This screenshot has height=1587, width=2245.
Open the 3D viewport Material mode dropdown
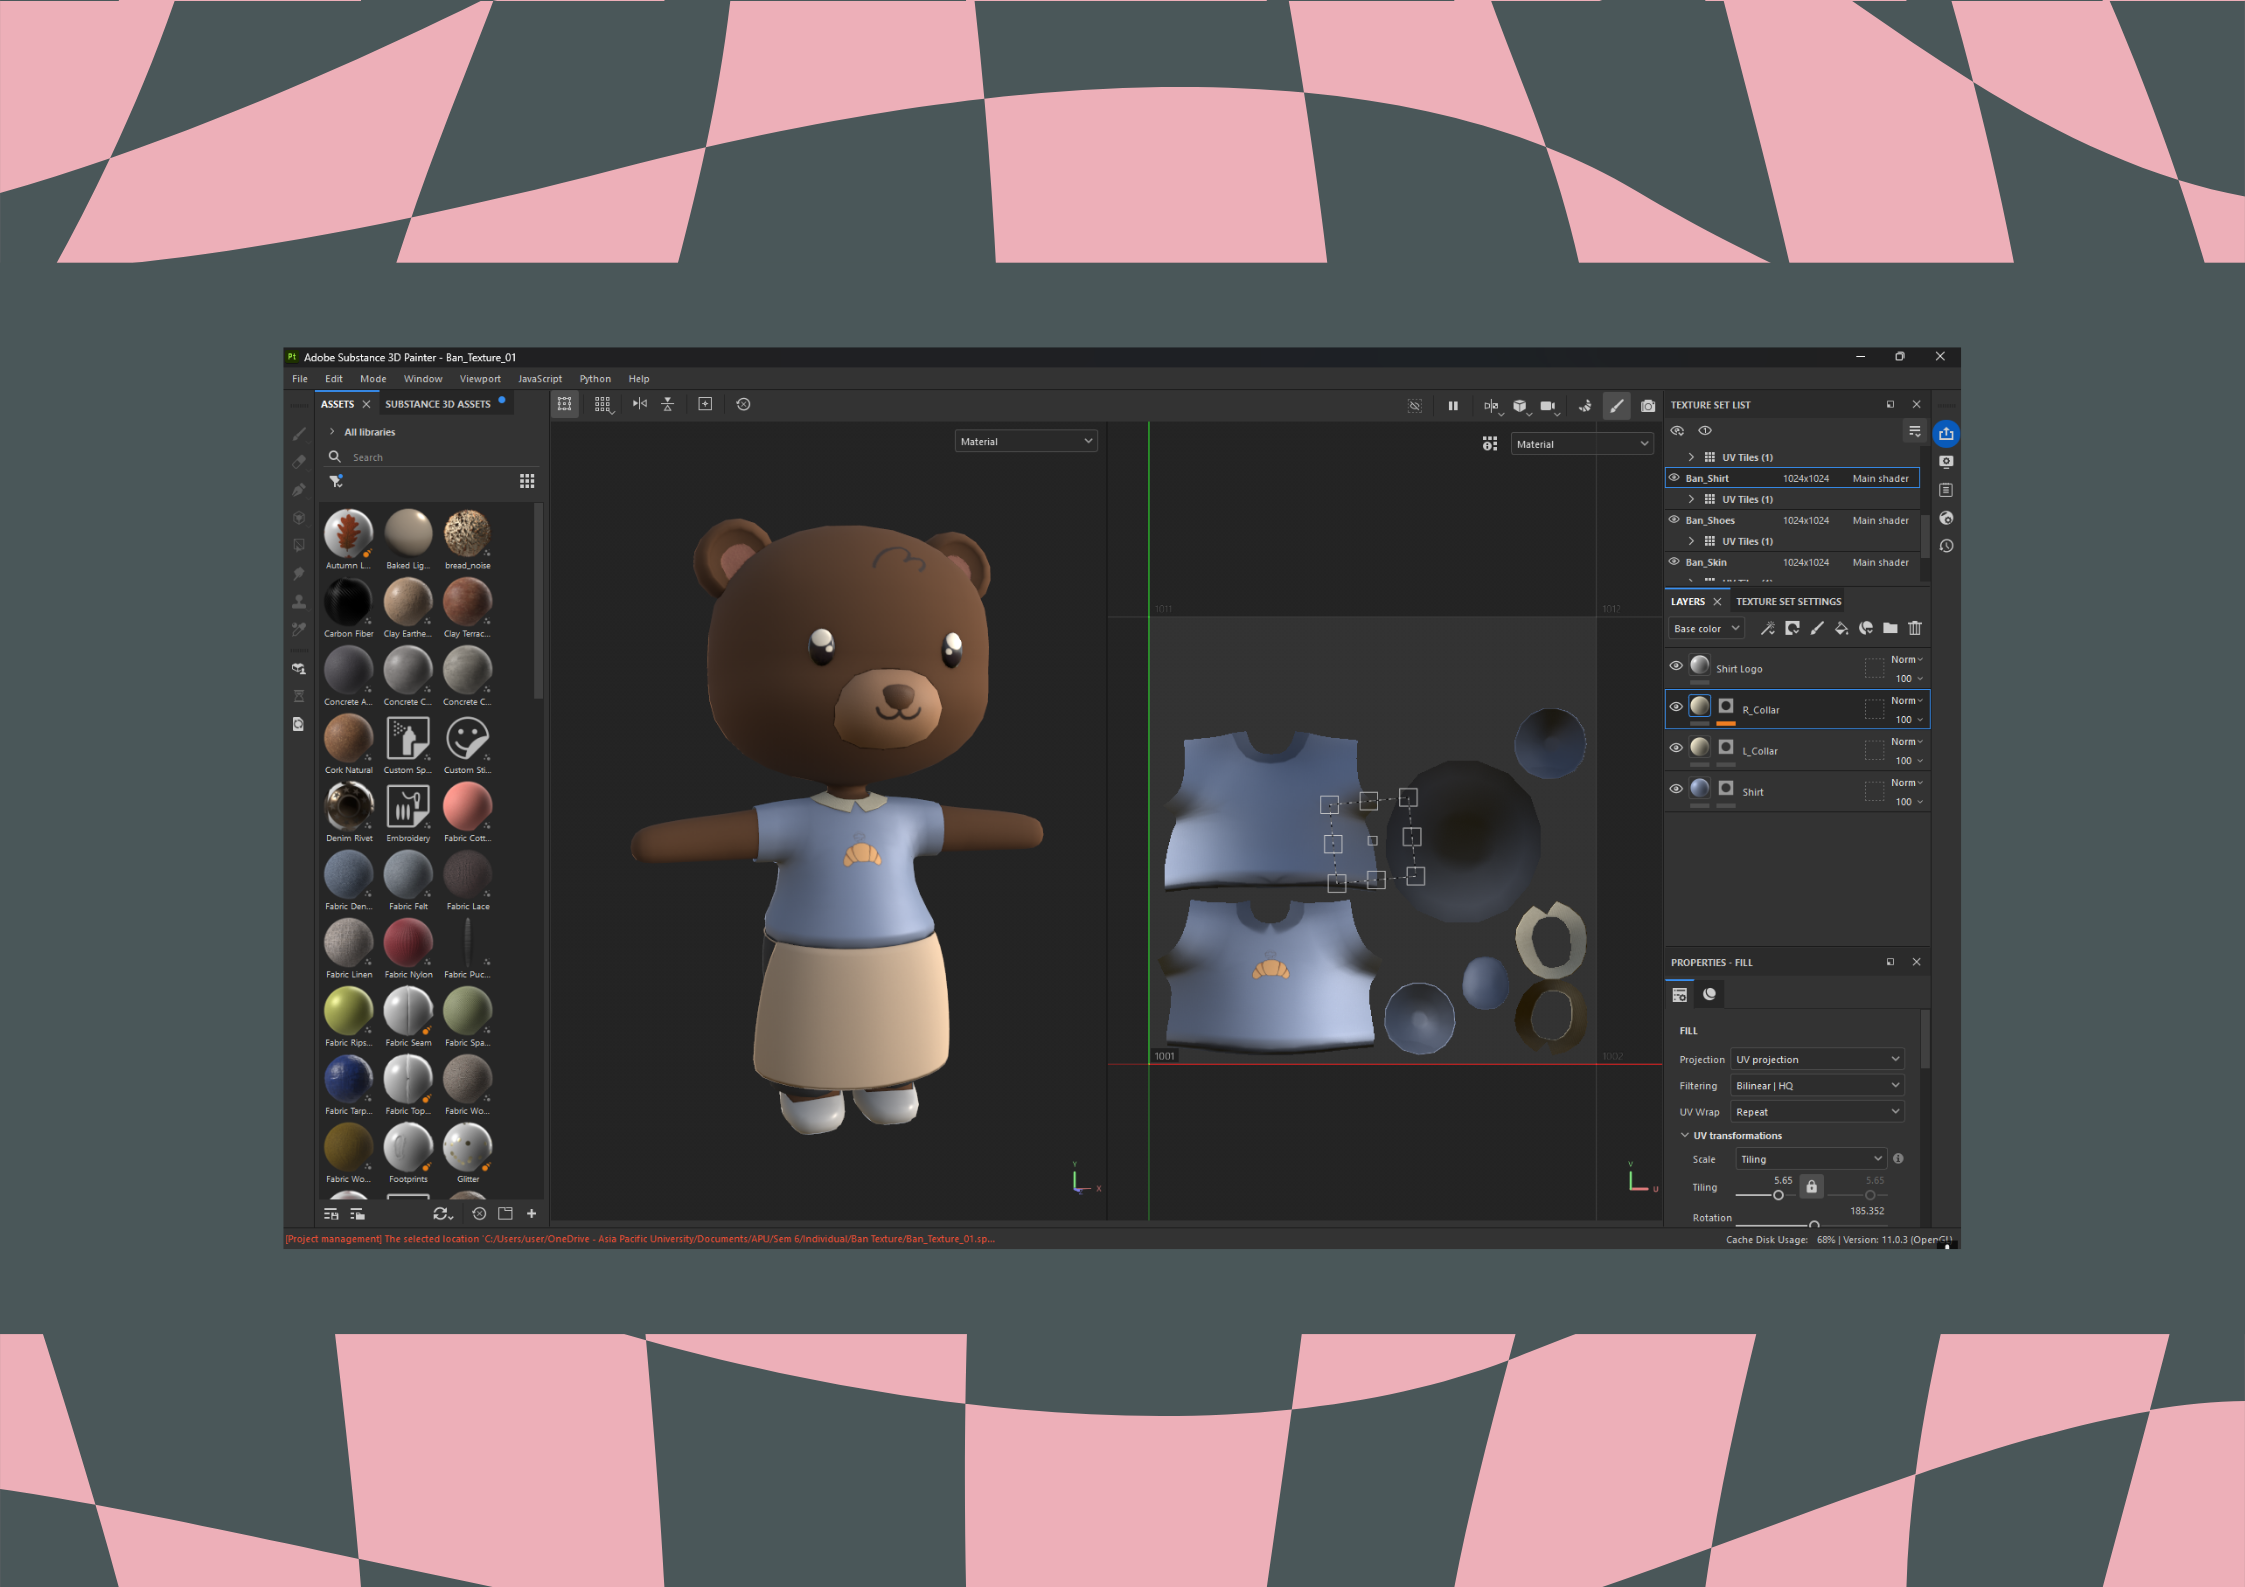click(x=1026, y=442)
